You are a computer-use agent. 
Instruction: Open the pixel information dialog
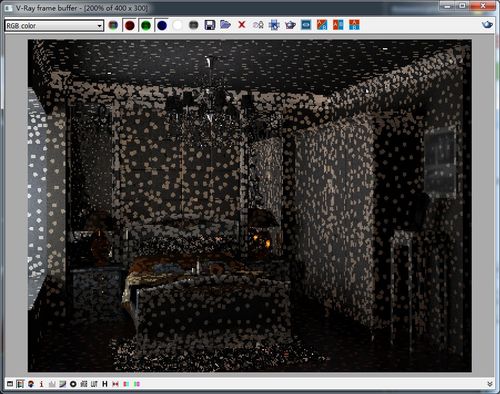pyautogui.click(x=41, y=384)
